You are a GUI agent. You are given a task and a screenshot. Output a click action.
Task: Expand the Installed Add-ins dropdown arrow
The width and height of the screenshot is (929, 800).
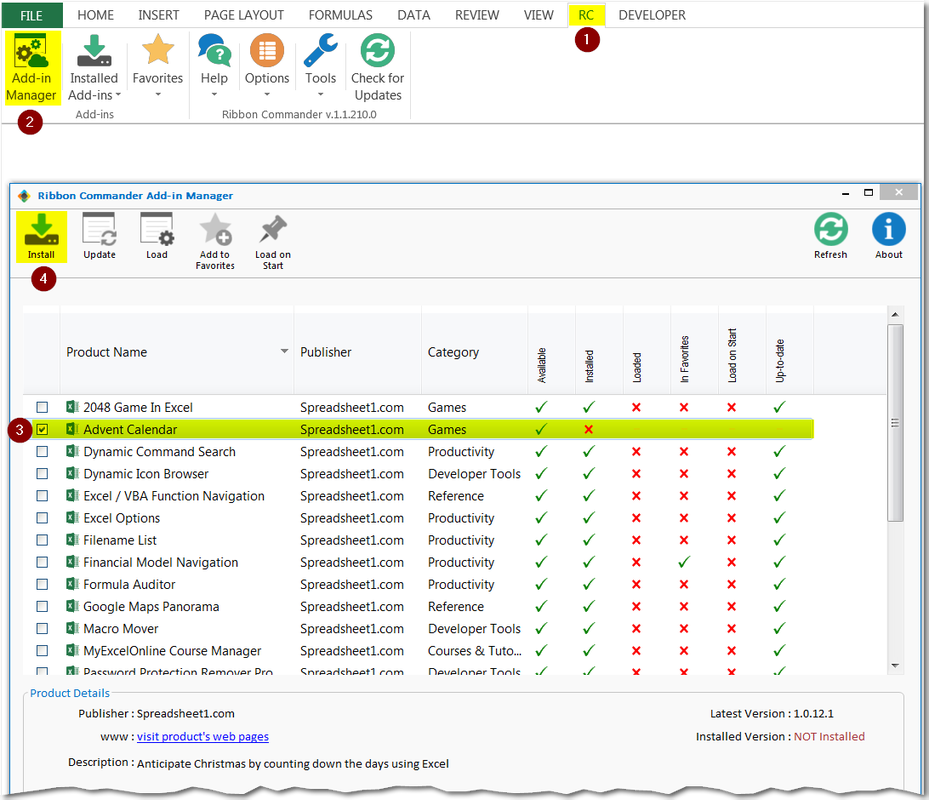[x=118, y=95]
